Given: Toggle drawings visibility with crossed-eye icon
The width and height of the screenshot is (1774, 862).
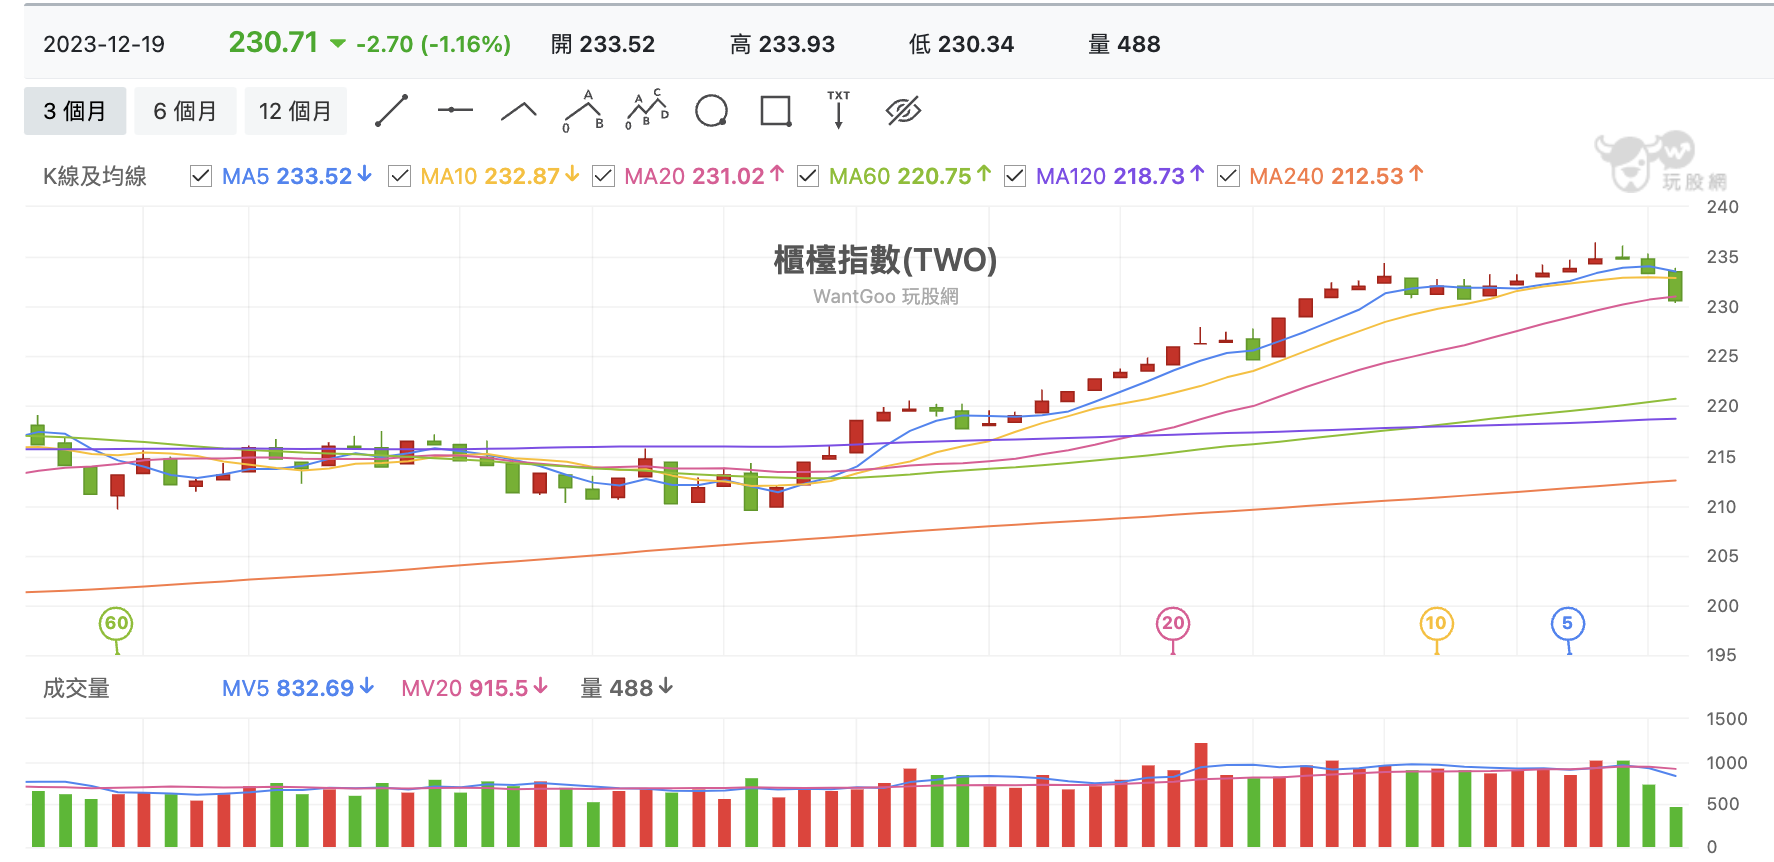Looking at the screenshot, I should pyautogui.click(x=903, y=111).
